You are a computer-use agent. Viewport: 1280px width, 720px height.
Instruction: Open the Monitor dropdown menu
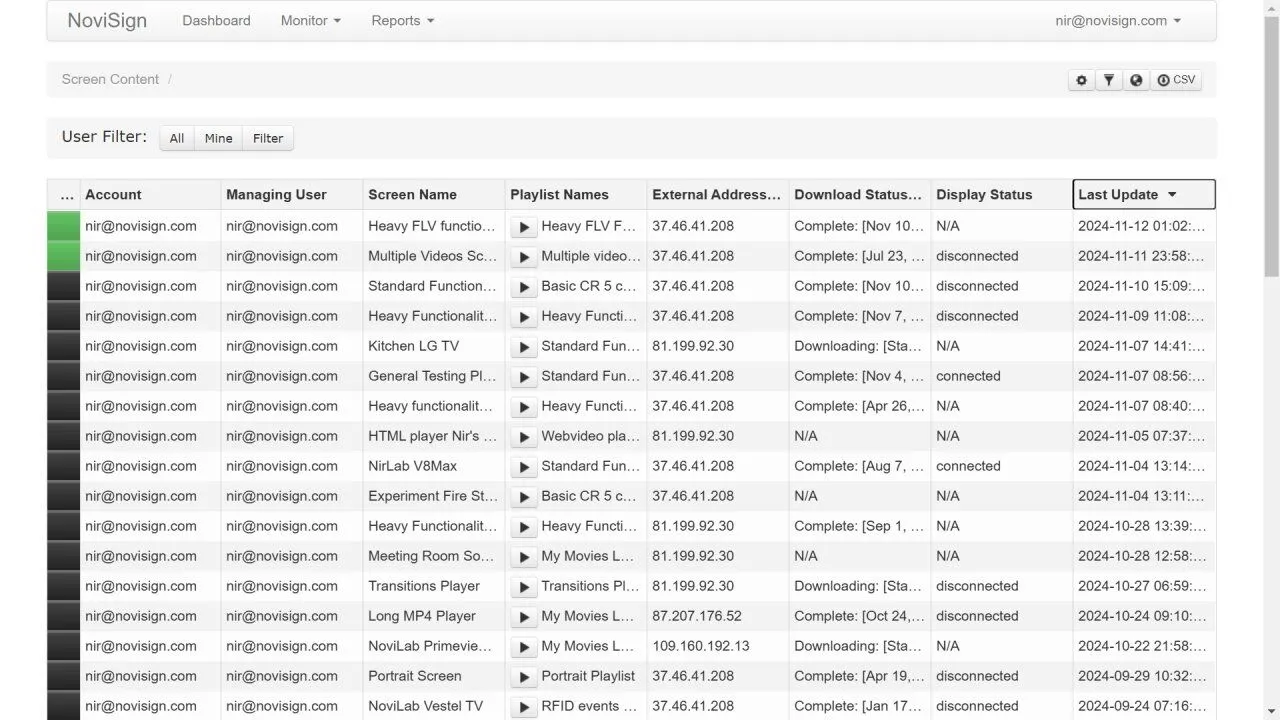point(310,20)
